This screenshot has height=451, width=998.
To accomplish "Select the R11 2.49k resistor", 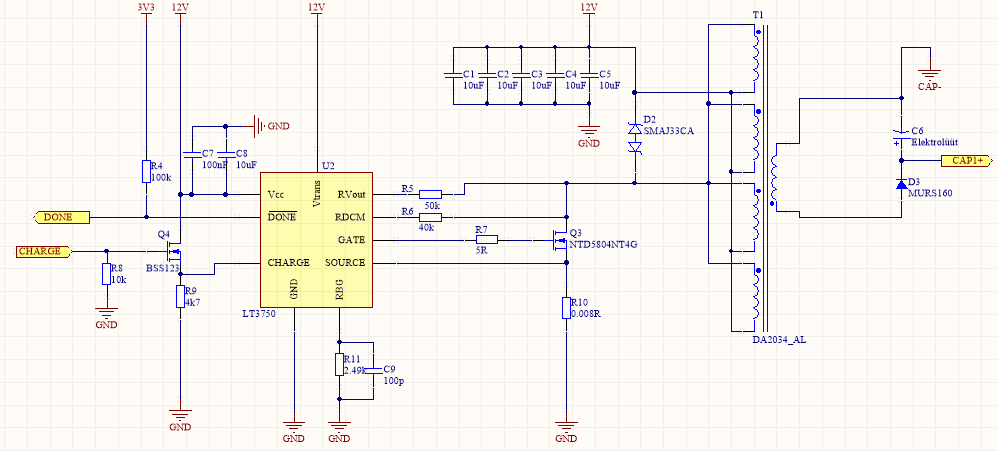I will pyautogui.click(x=340, y=364).
